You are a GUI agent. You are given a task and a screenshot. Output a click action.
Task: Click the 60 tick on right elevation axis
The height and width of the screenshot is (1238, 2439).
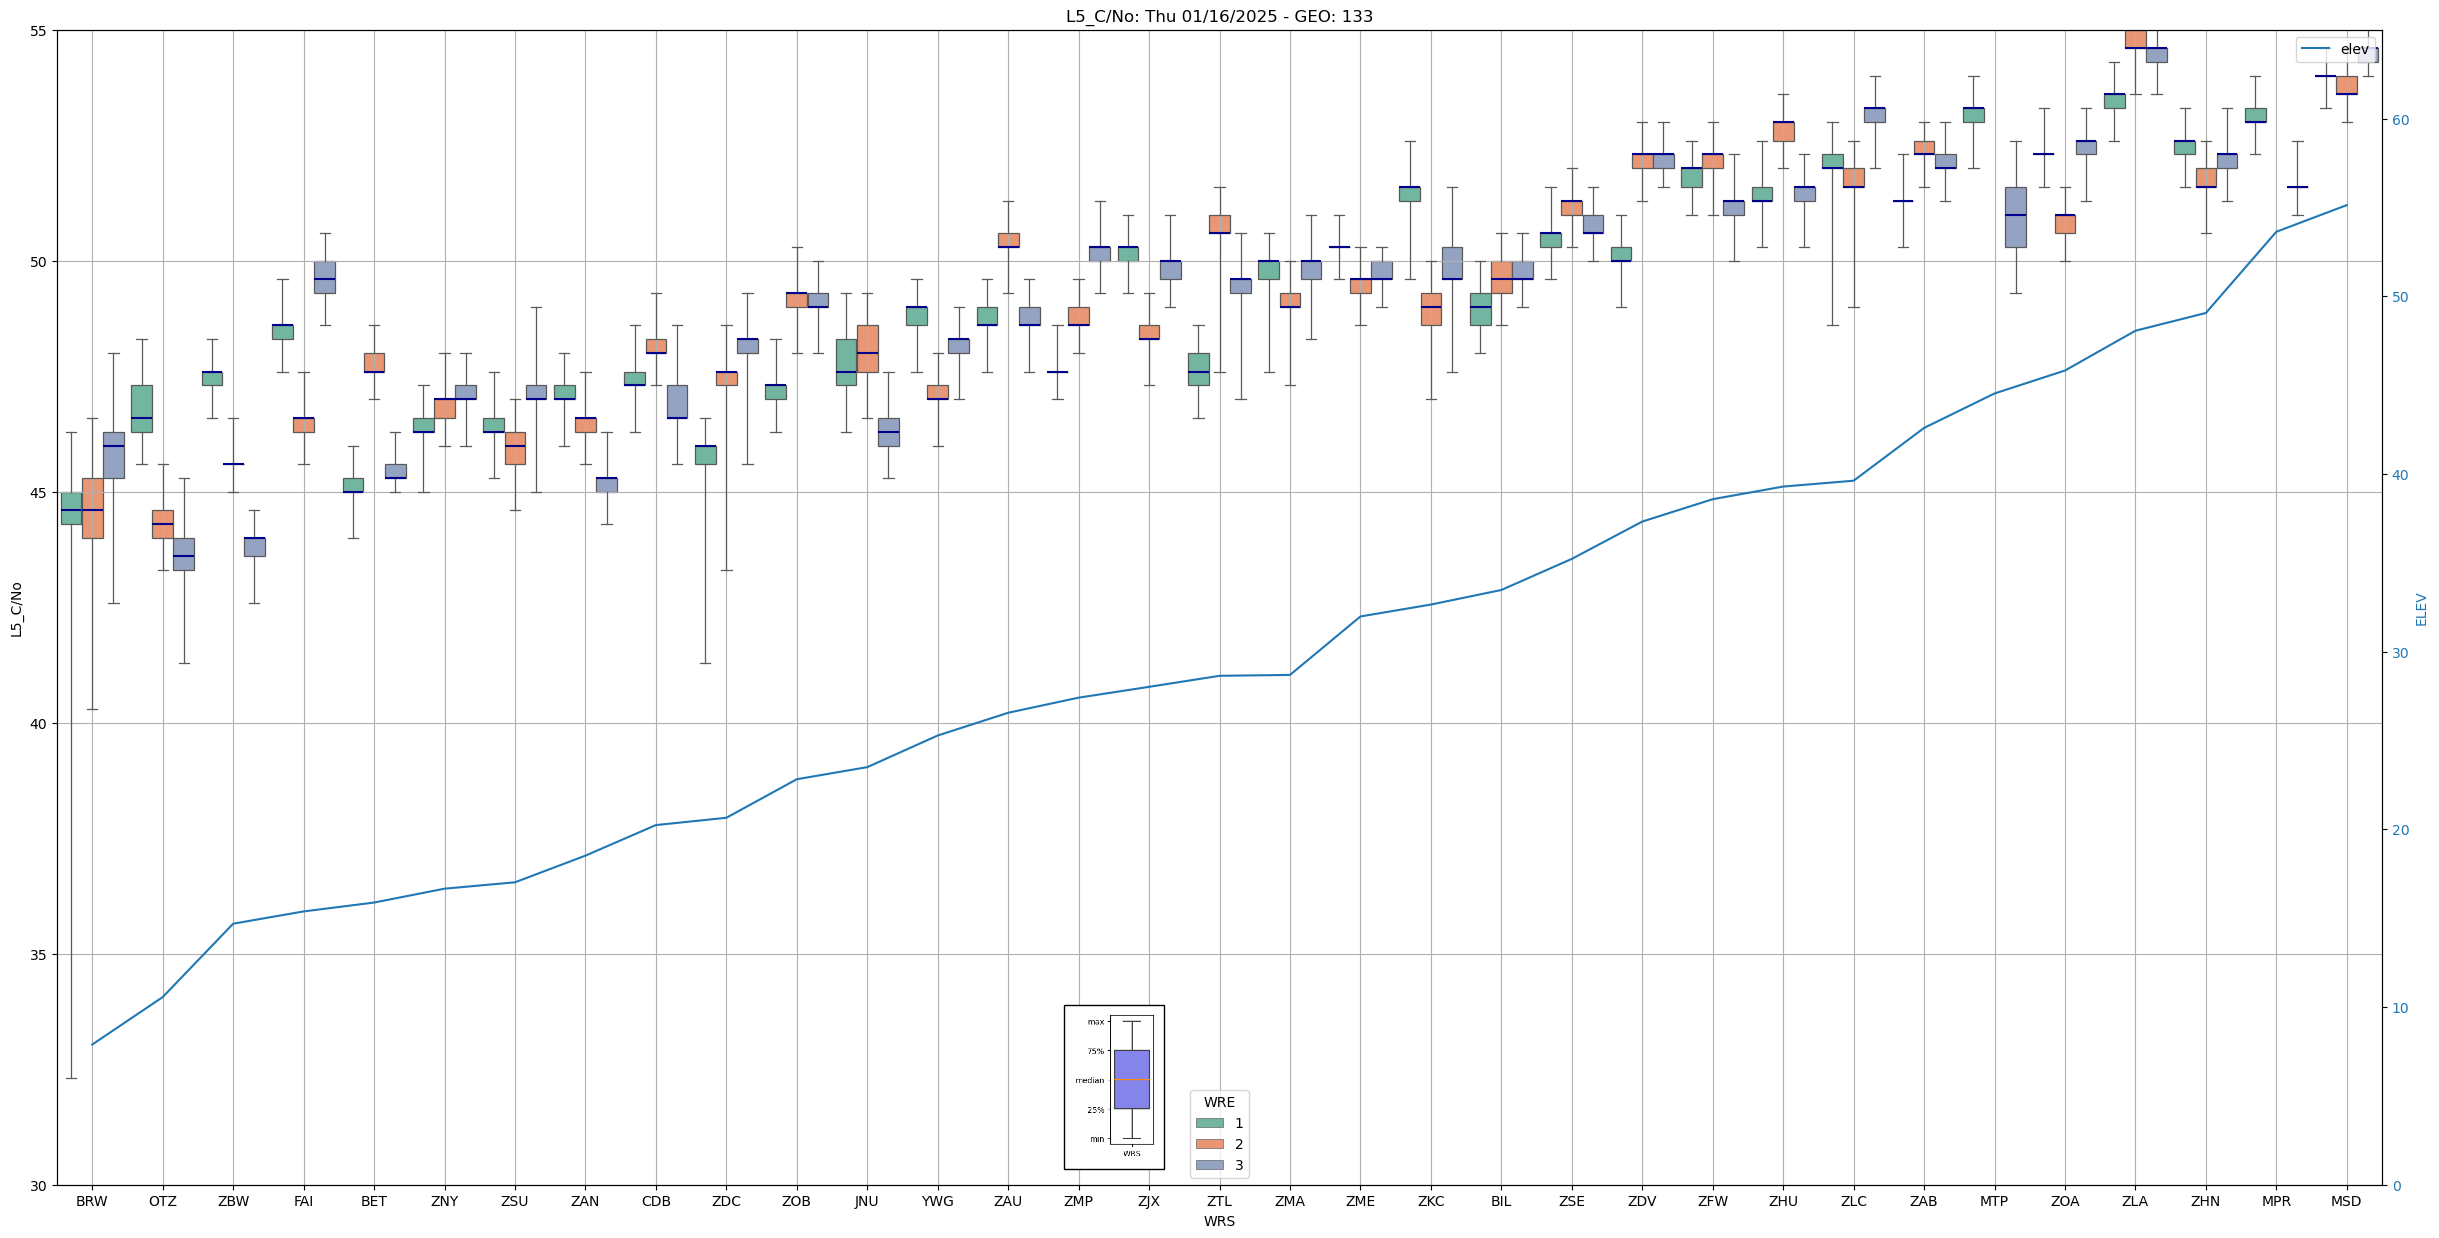(x=2399, y=120)
